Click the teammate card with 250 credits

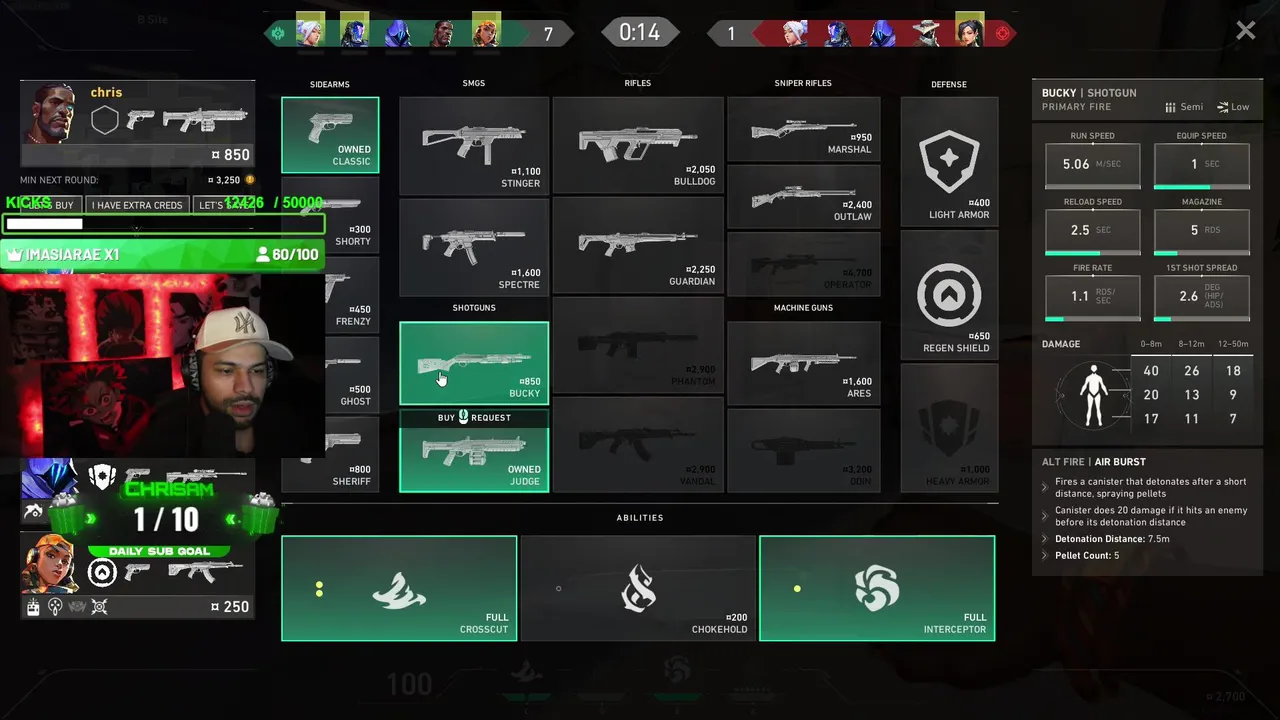[x=138, y=576]
